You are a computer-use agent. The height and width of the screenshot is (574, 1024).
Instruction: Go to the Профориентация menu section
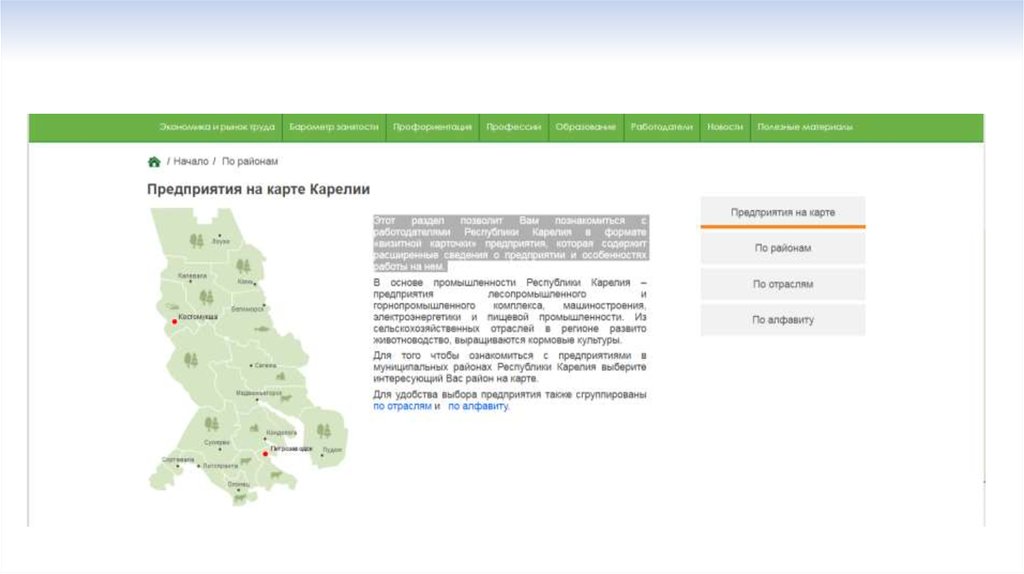coord(432,128)
